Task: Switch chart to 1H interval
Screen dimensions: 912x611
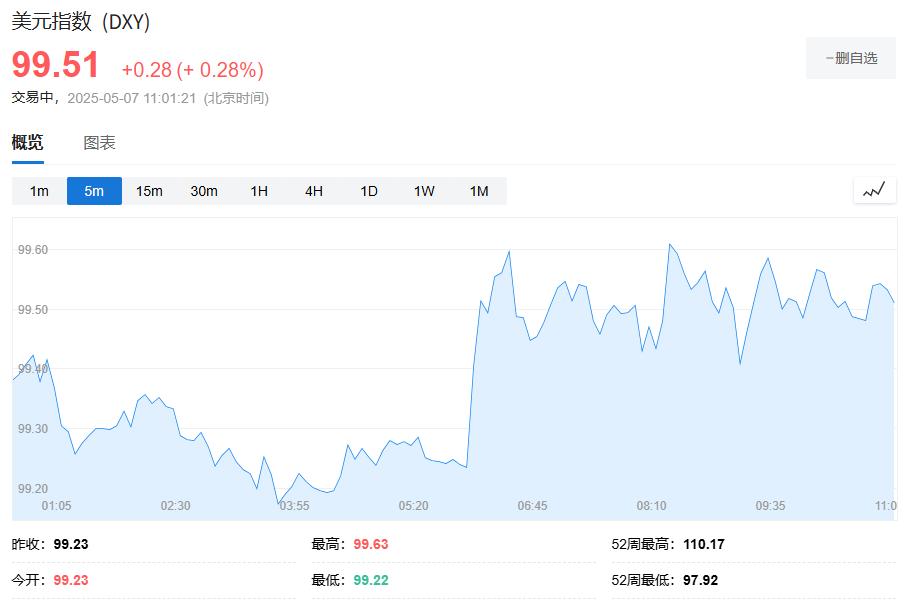Action: pos(256,191)
